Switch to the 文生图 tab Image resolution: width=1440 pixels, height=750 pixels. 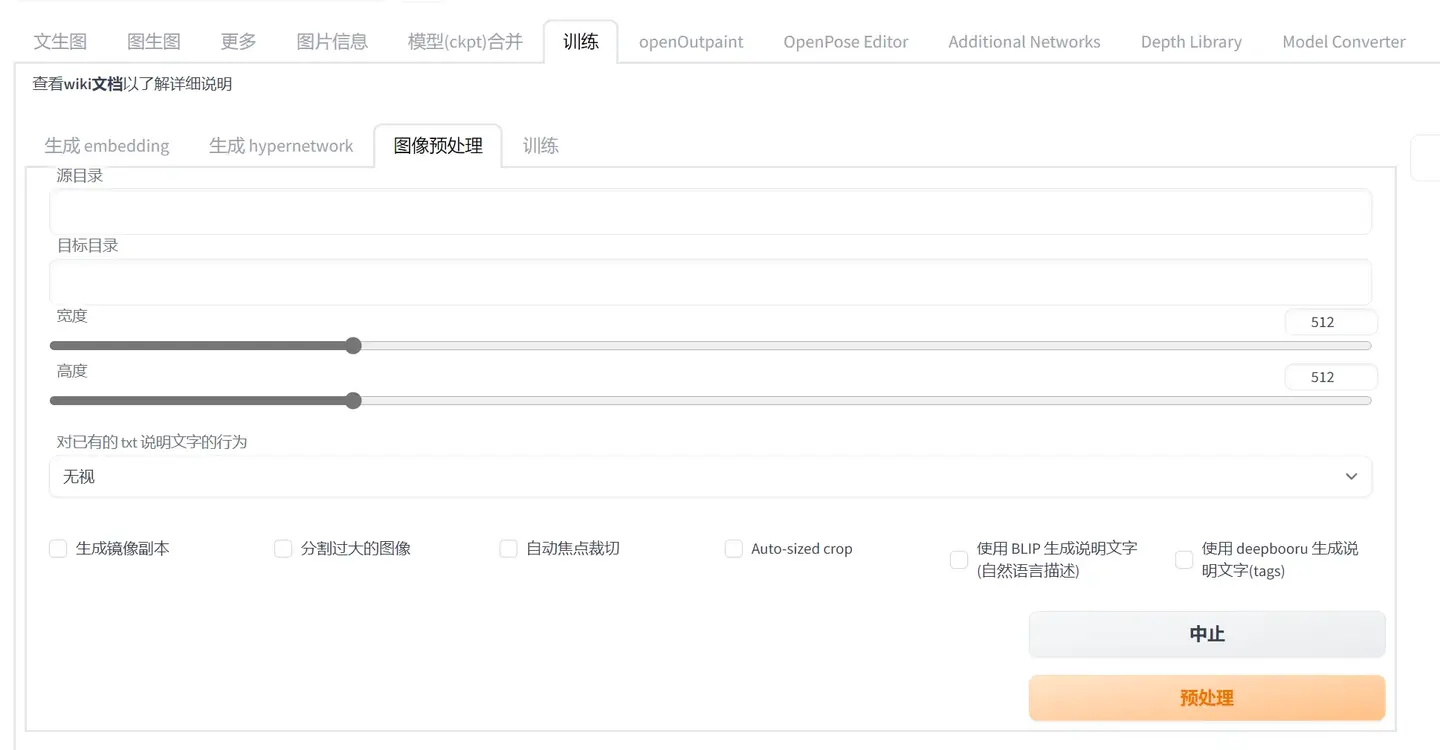point(60,42)
